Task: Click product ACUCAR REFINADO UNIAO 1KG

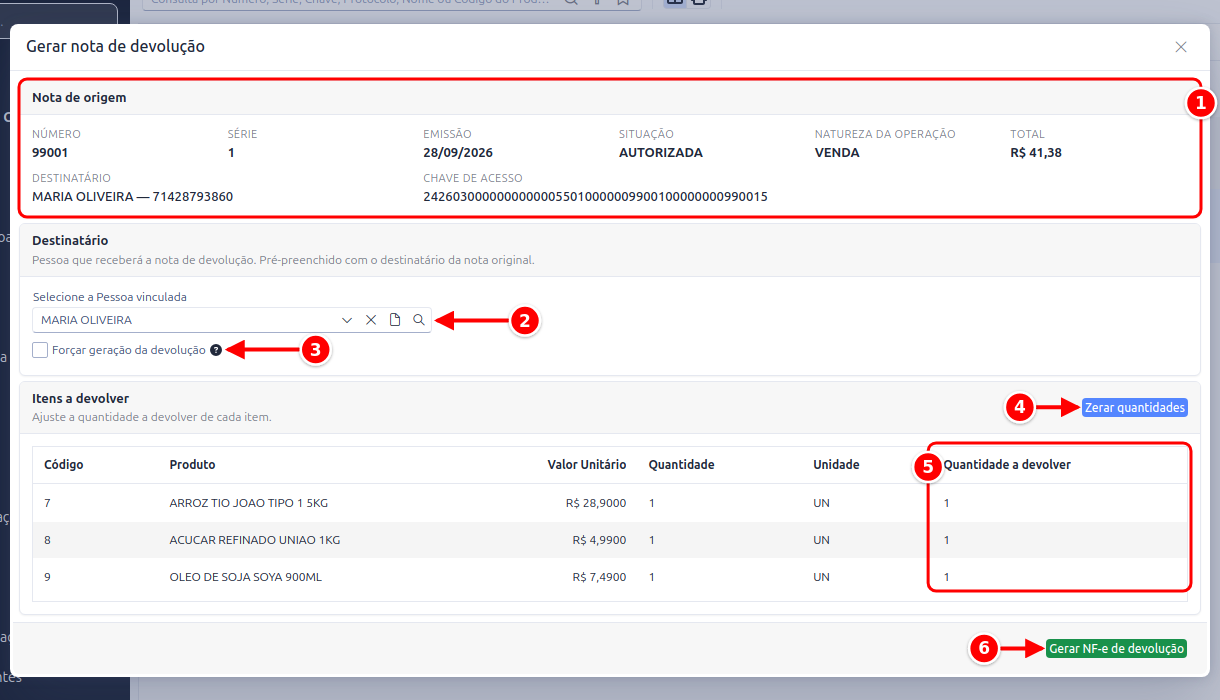Action: point(255,540)
